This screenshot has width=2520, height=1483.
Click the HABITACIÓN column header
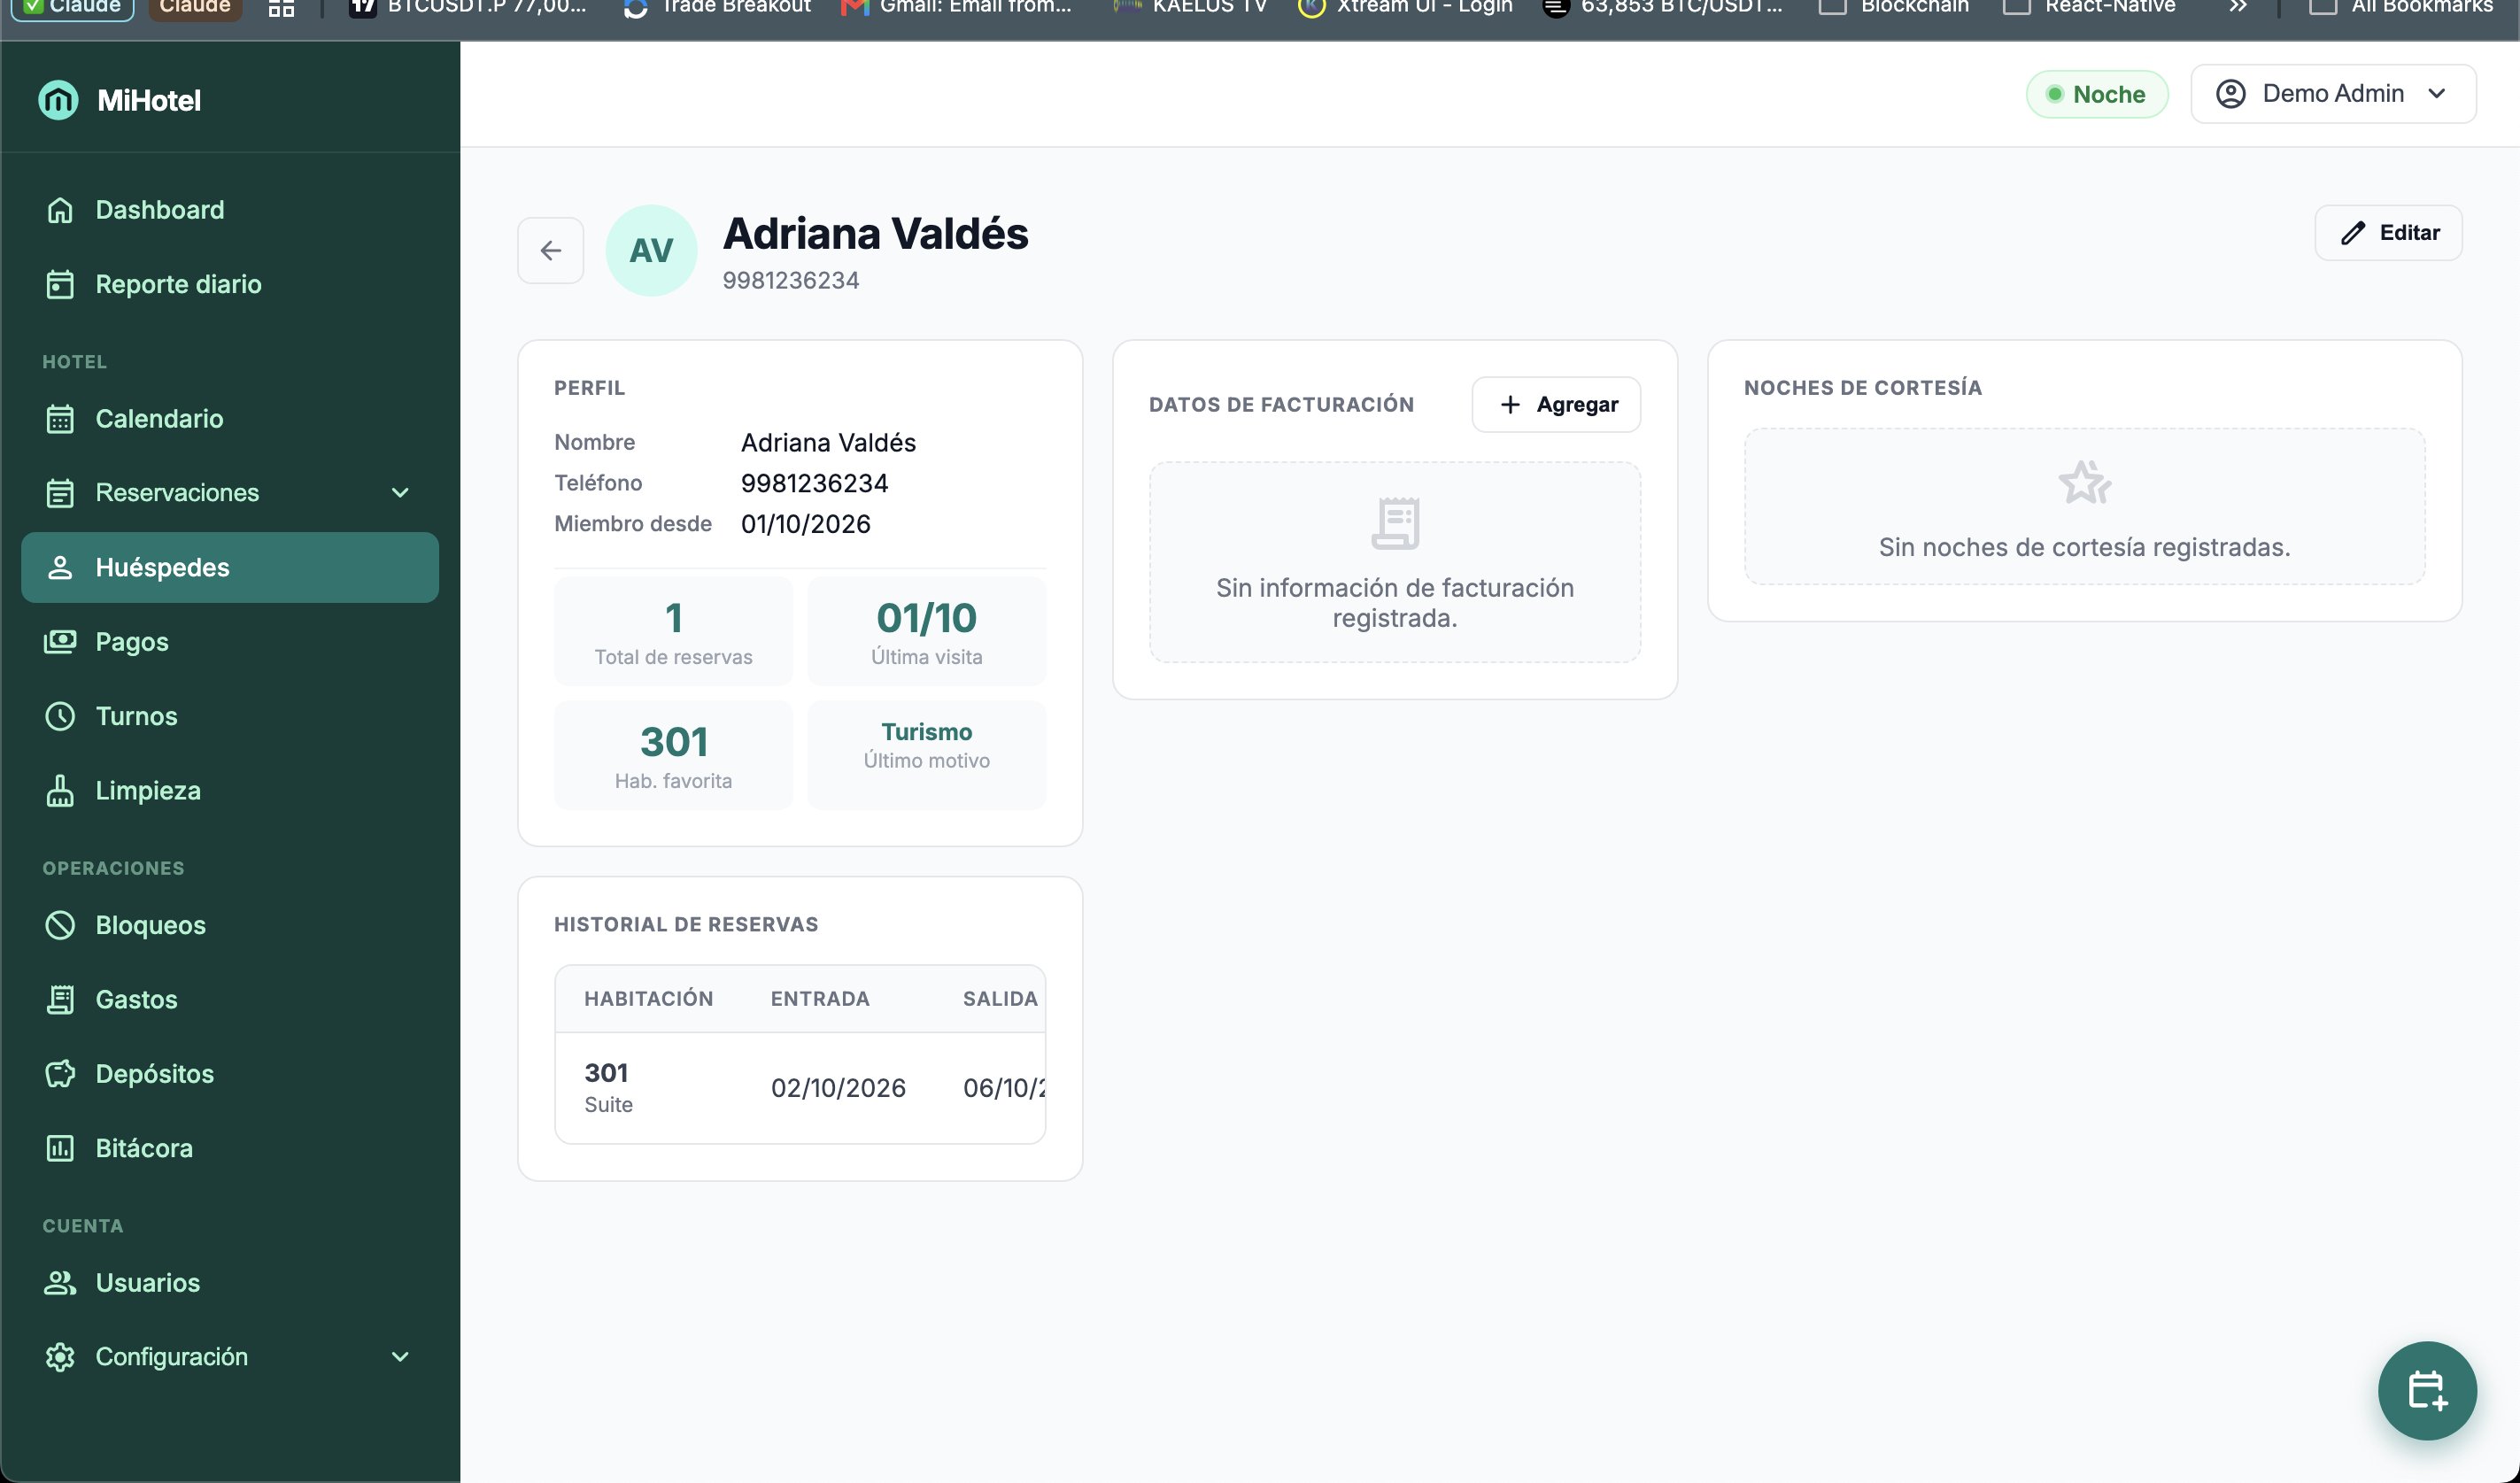pos(648,998)
